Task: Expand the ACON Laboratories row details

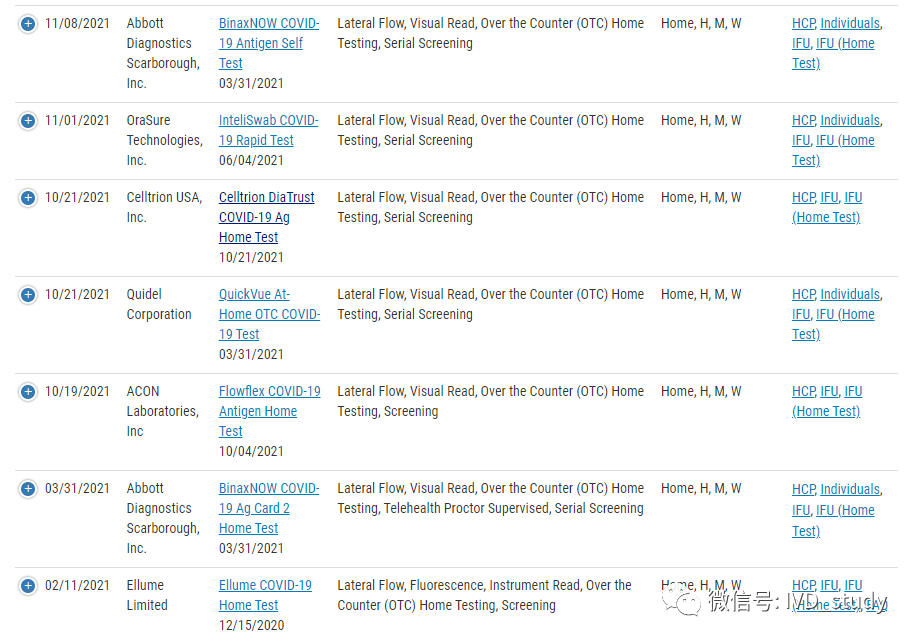Action: click(27, 392)
